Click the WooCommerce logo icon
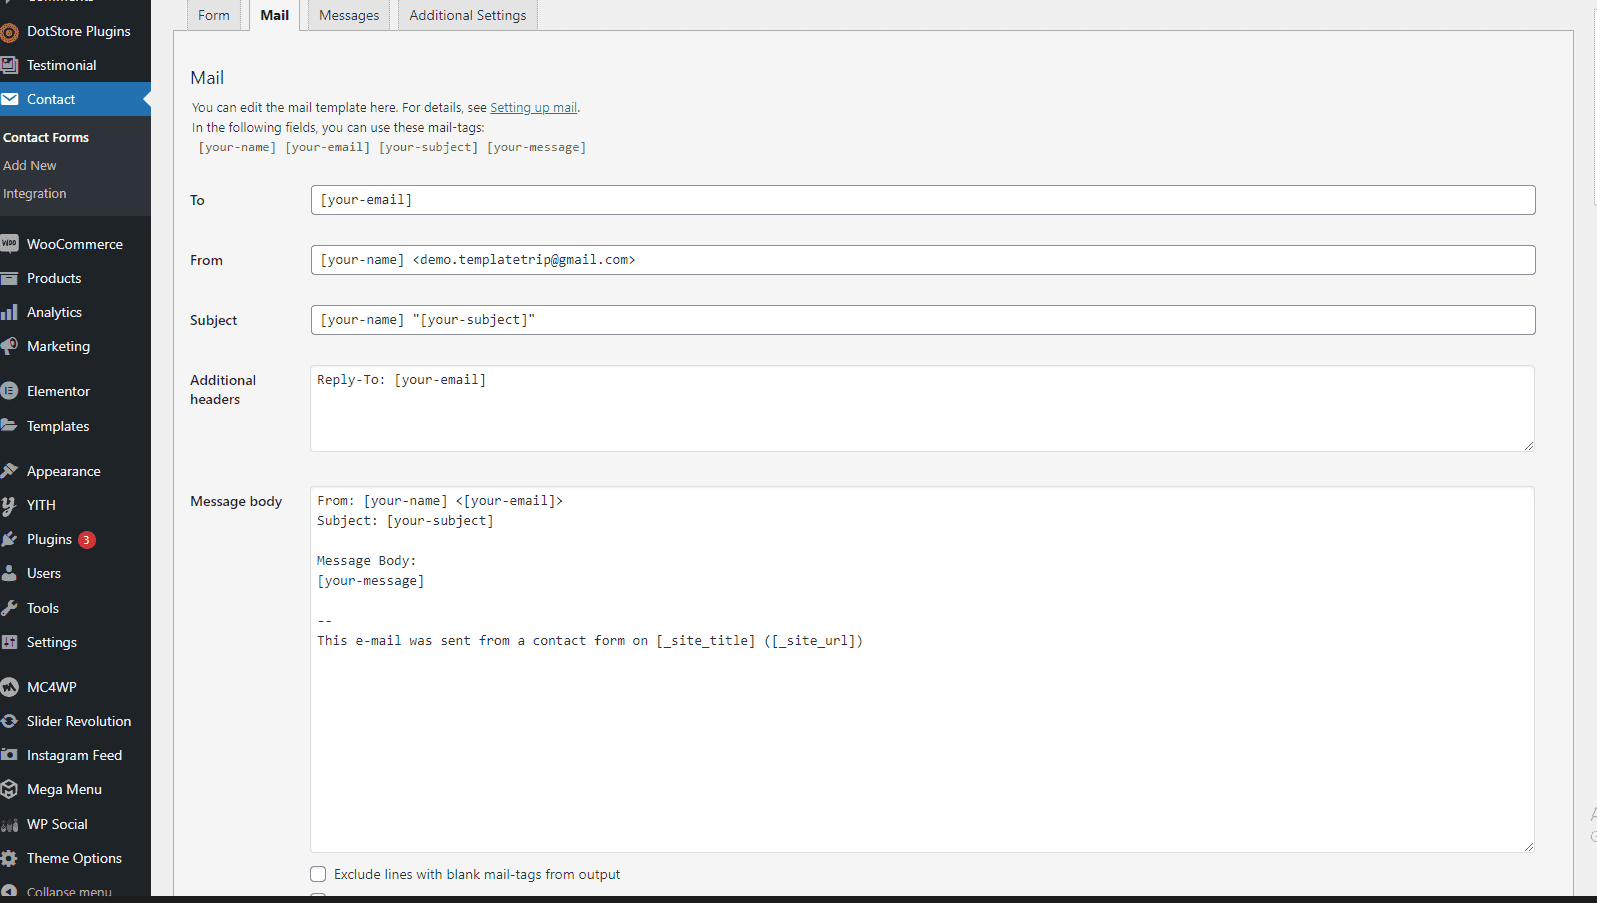Screen dimensions: 1597x903 pyautogui.click(x=9, y=243)
